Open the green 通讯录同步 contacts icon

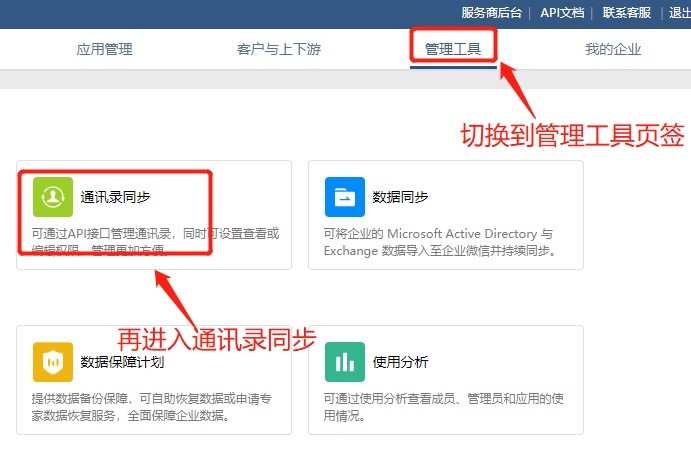pyautogui.click(x=53, y=197)
